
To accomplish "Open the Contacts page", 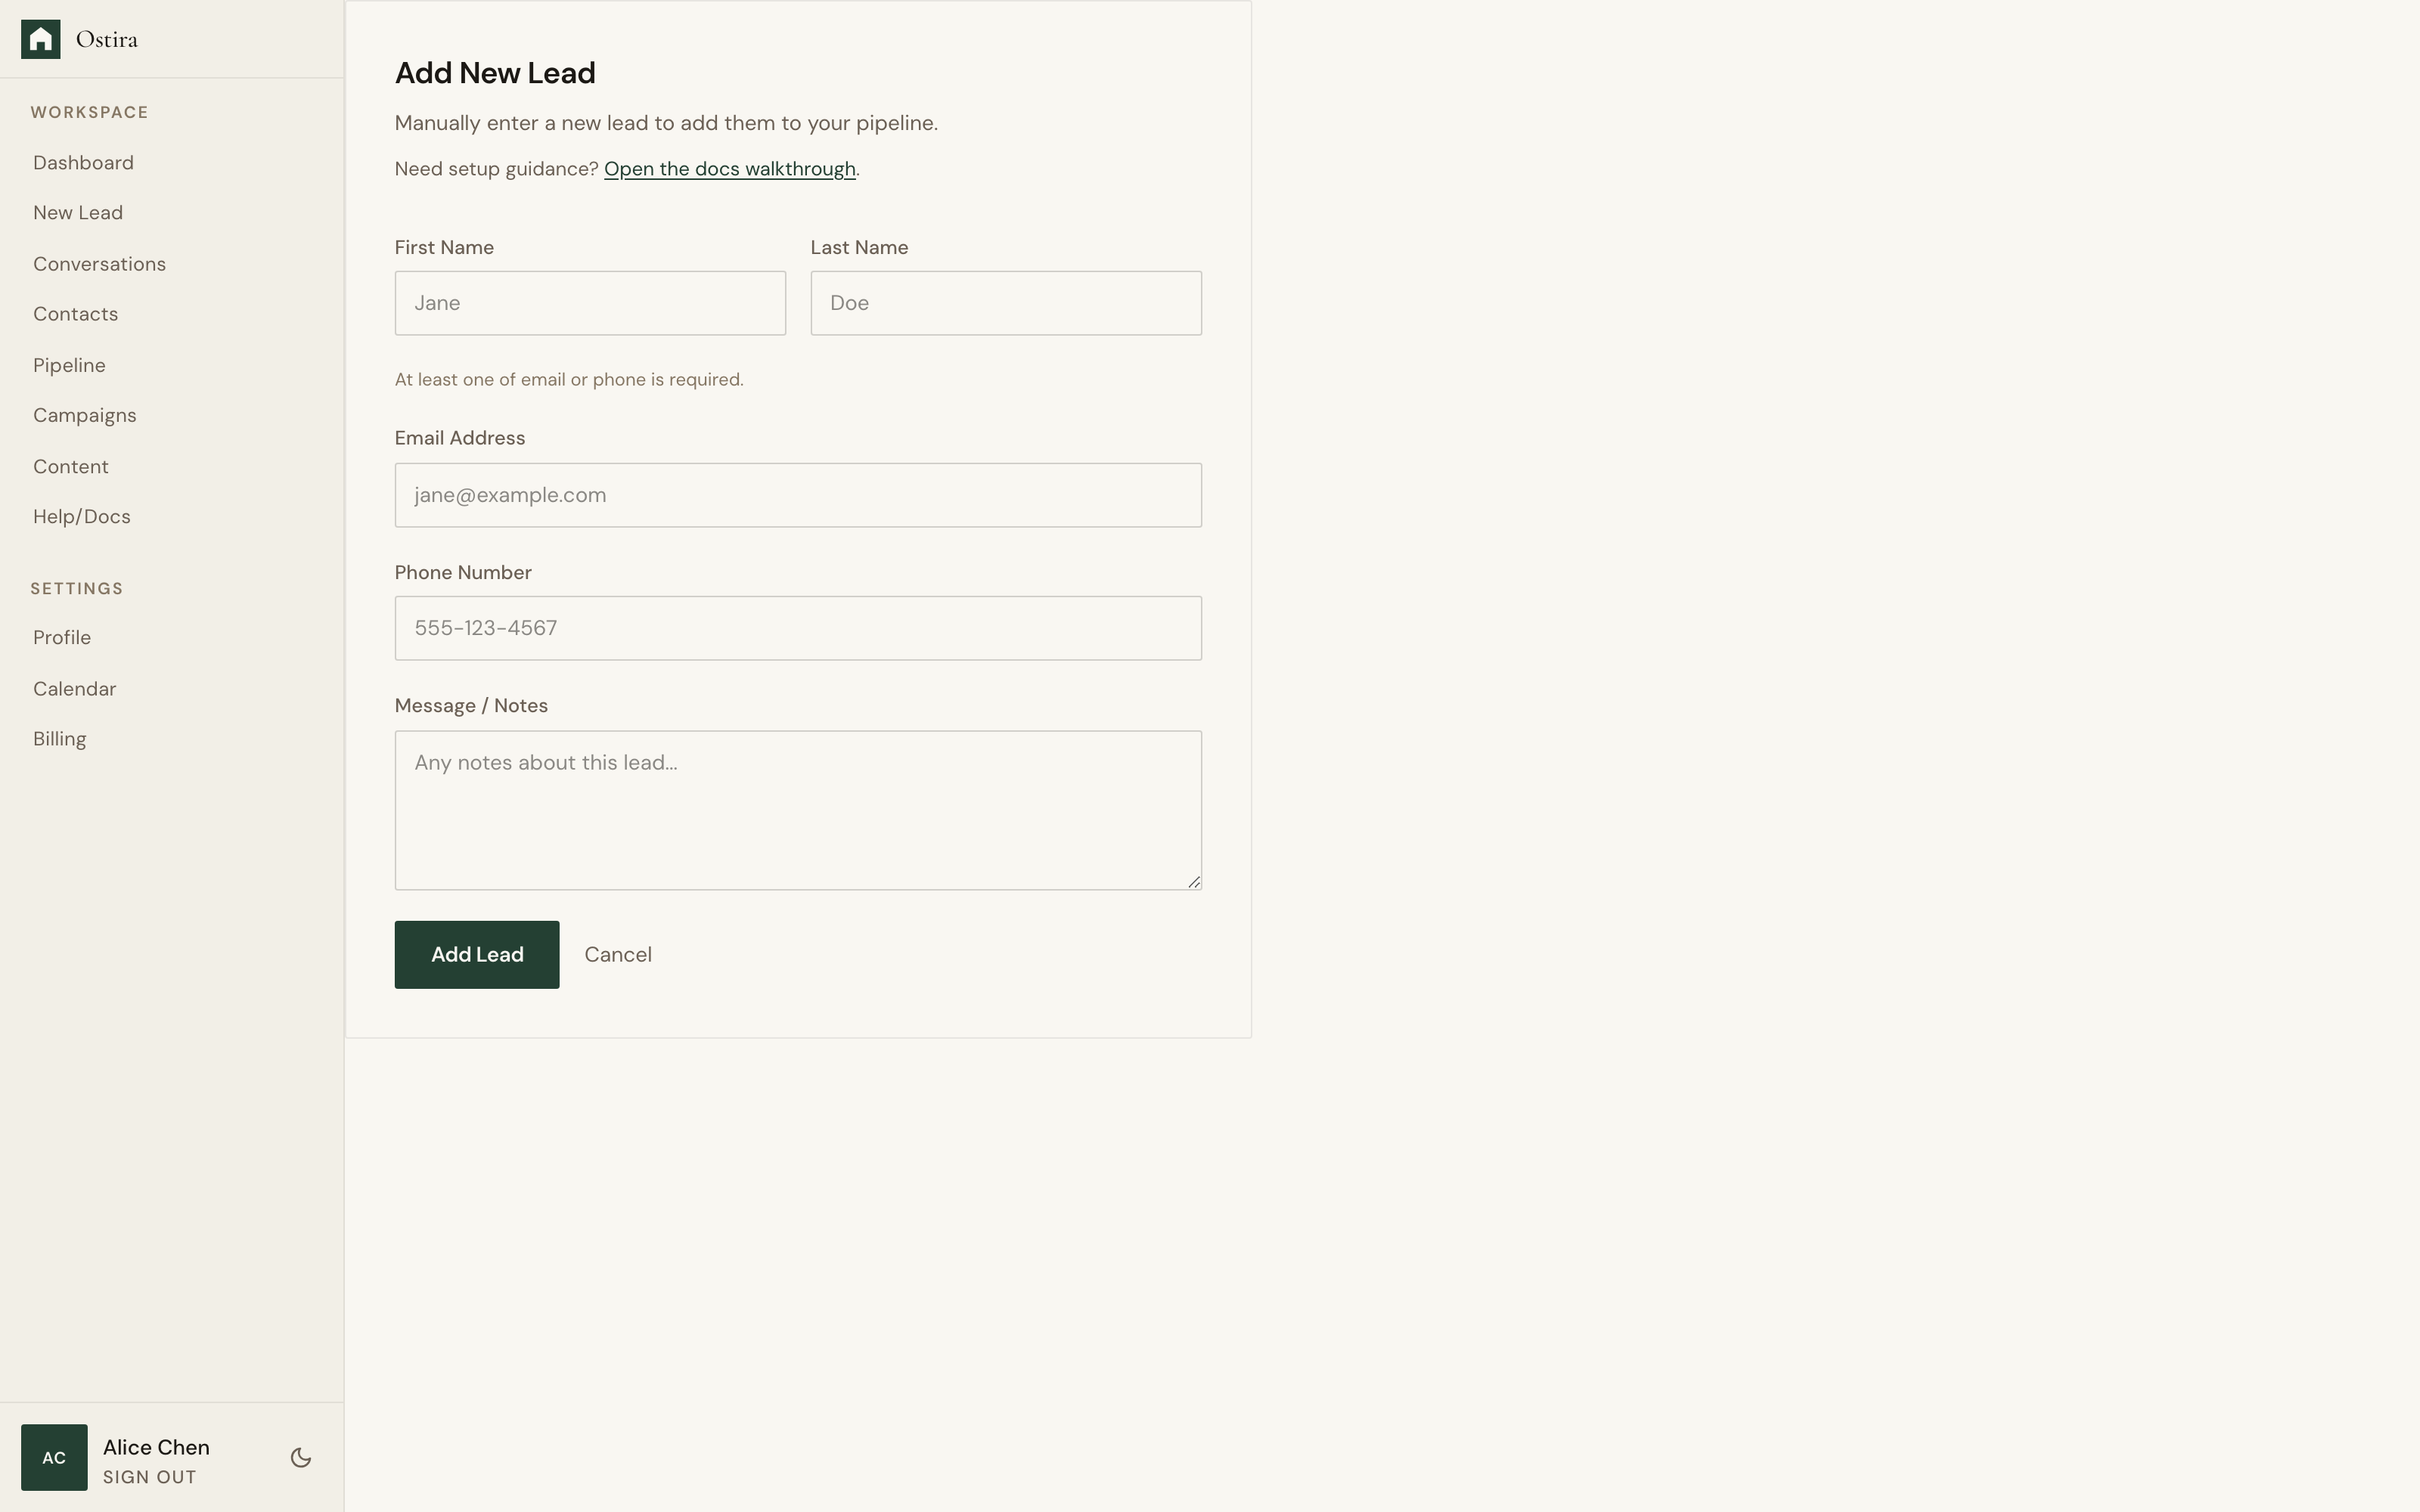I will tap(75, 313).
